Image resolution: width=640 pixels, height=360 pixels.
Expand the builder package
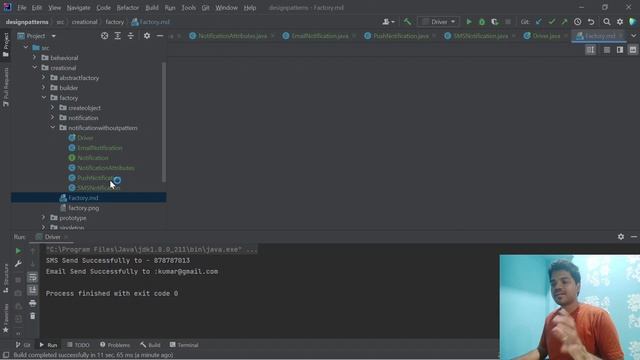pos(44,88)
